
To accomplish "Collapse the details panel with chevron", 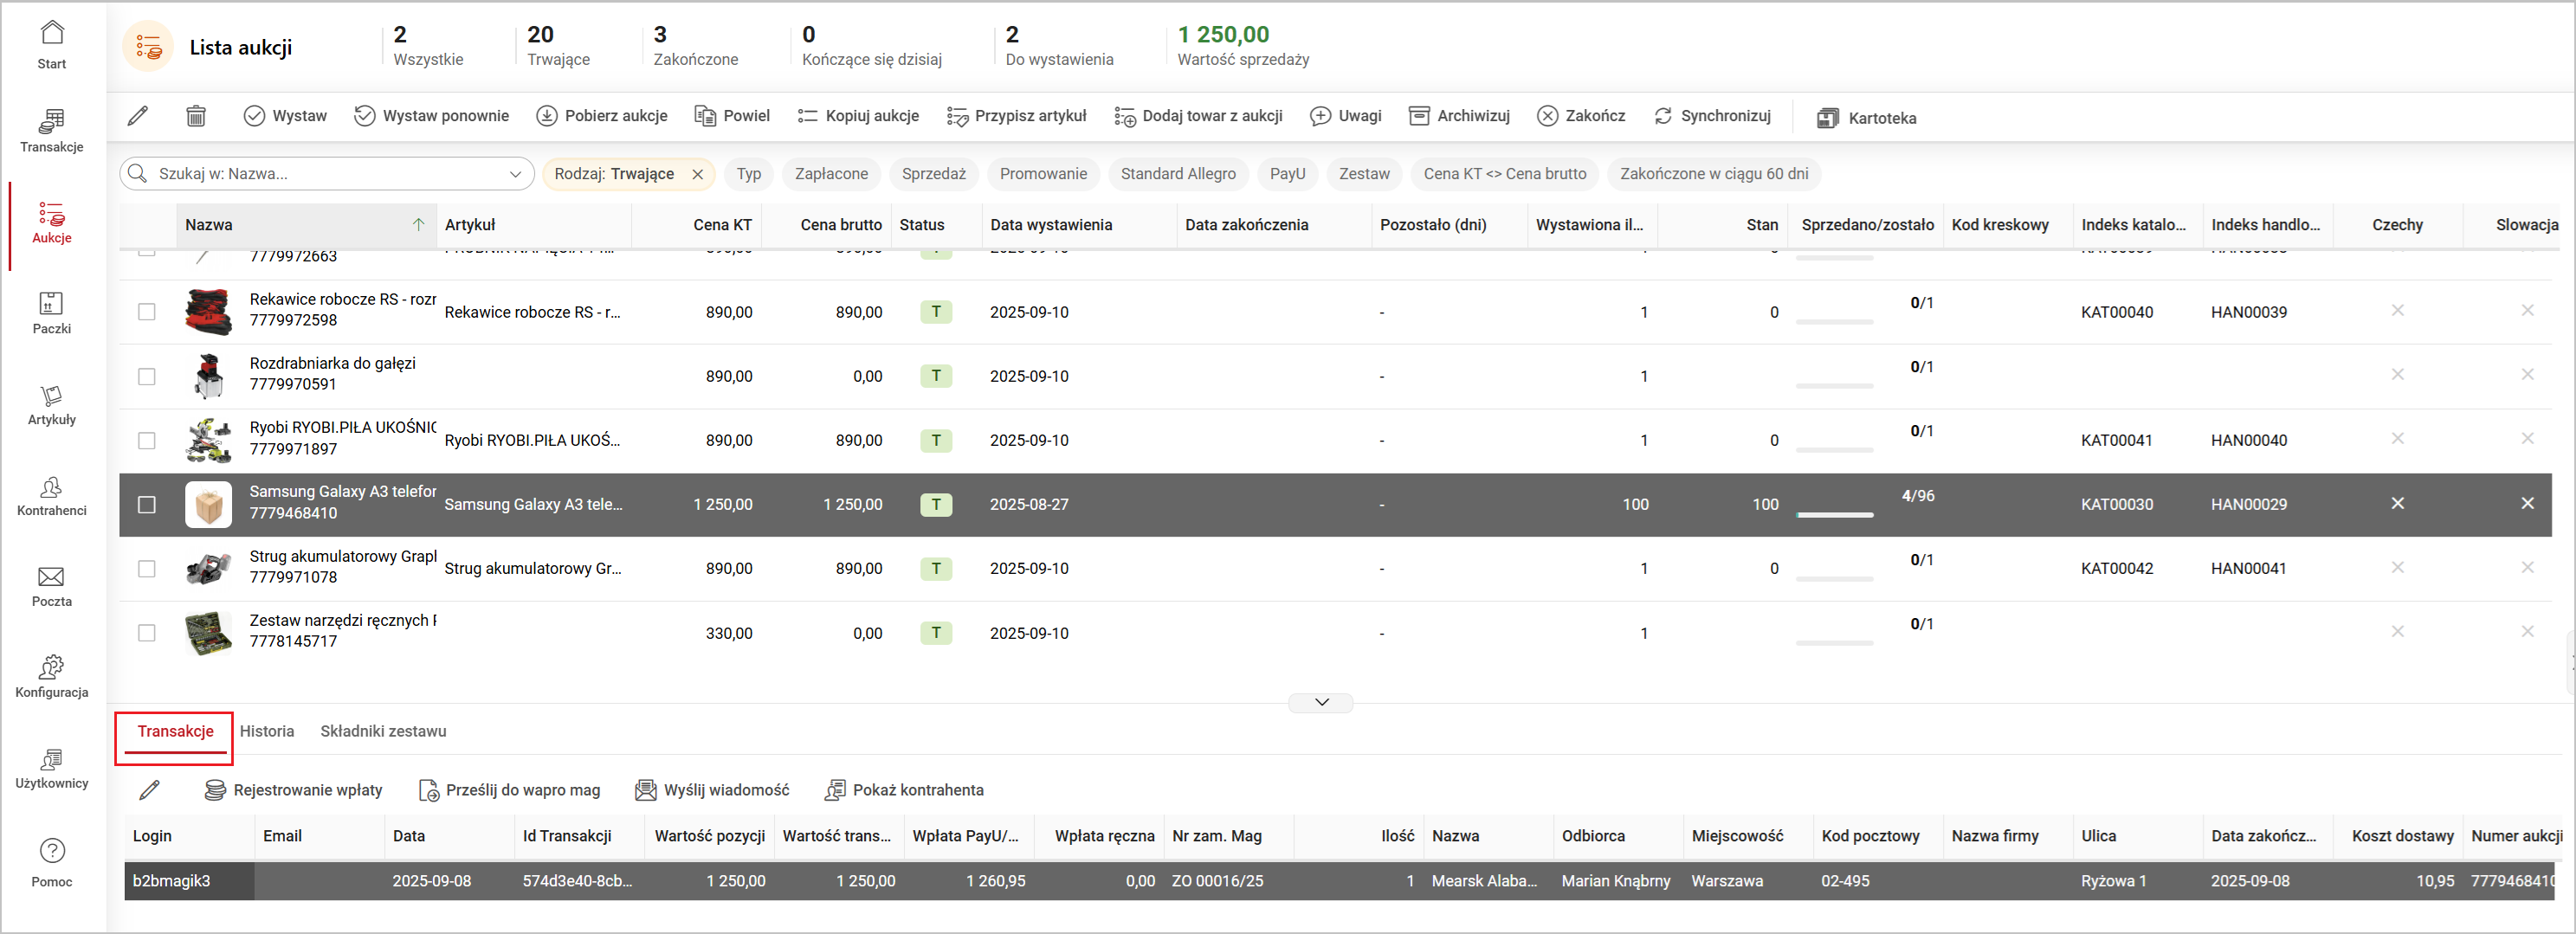I will click(x=1320, y=702).
